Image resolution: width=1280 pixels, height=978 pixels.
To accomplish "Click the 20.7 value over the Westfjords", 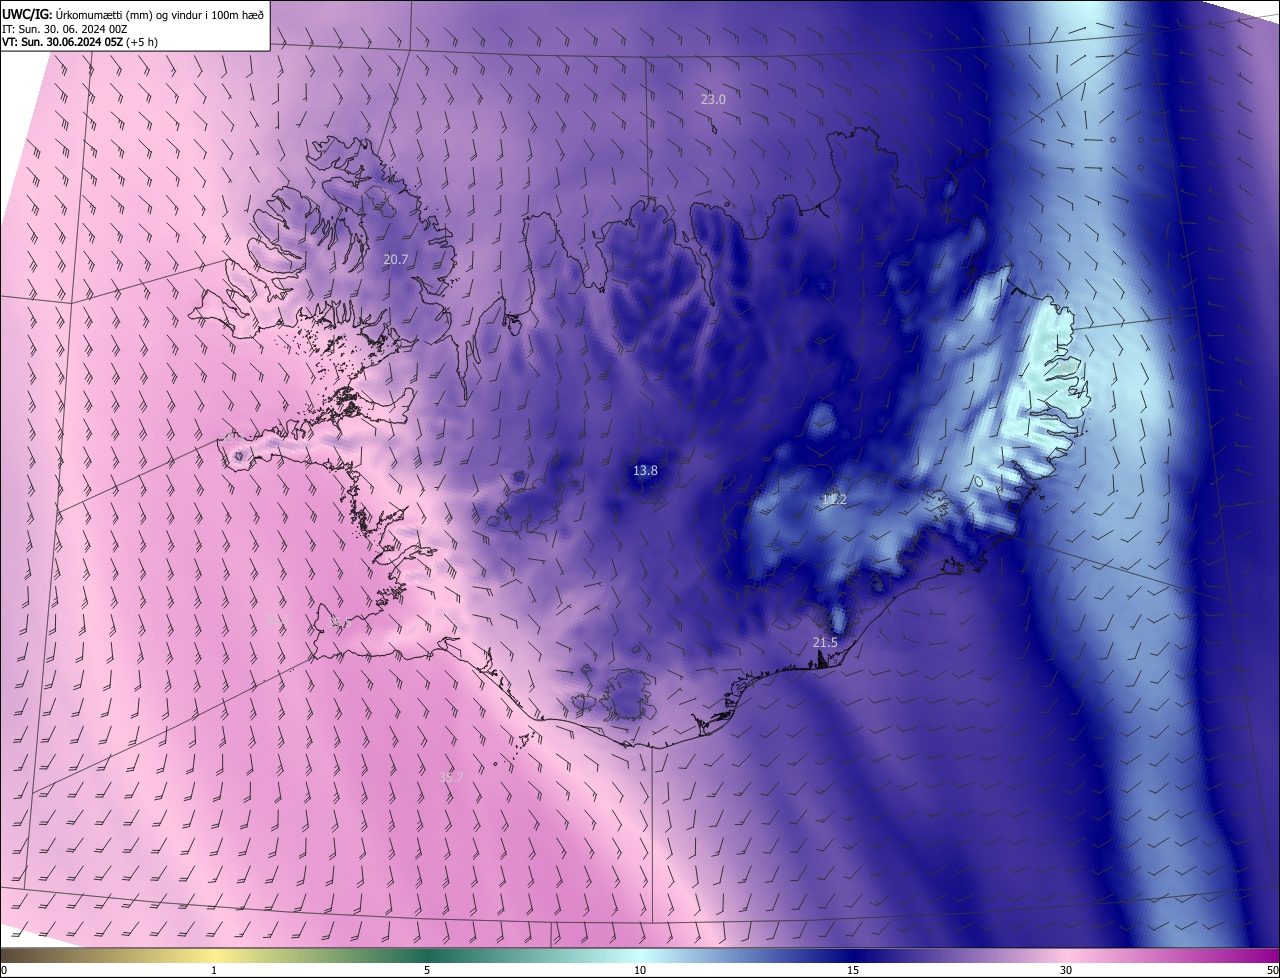I will click(x=396, y=259).
